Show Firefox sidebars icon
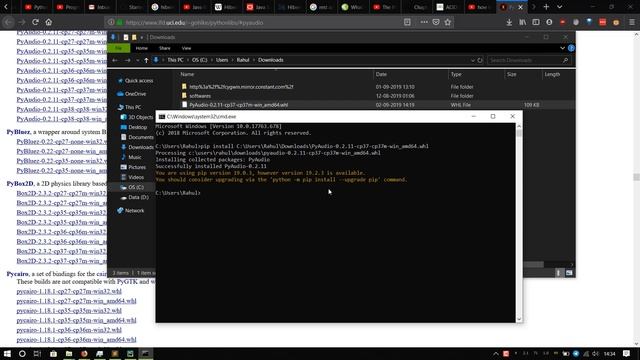Screen dimensions: 640x360 click(536, 22)
